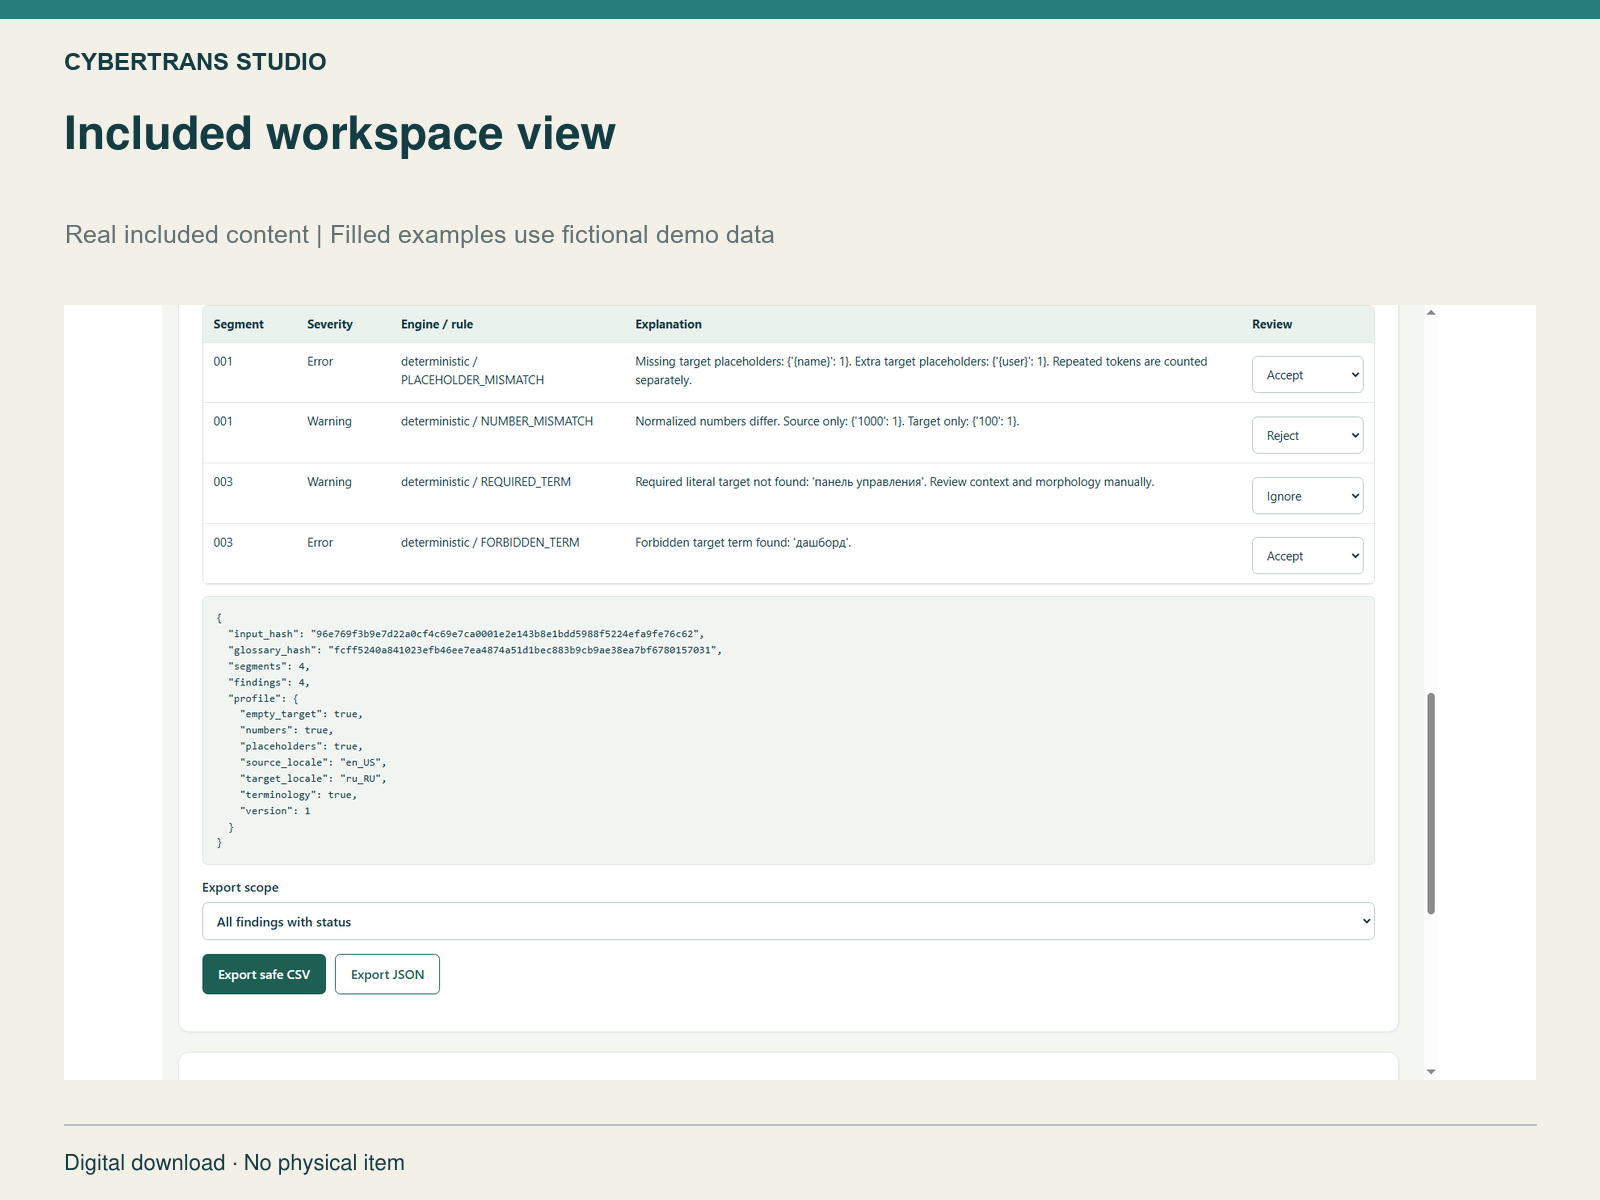The height and width of the screenshot is (1200, 1600).
Task: Click the Review column header
Action: [x=1272, y=324]
